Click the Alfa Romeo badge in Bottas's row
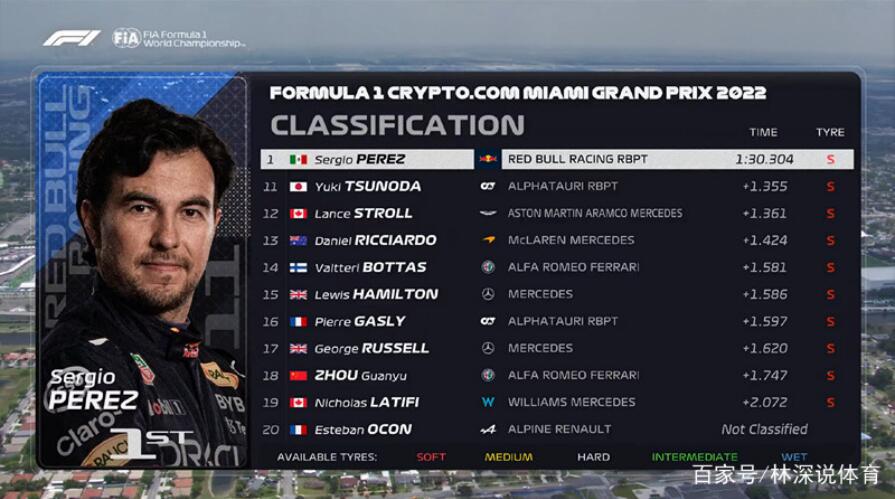Viewport: 895px width, 499px height. pos(488,267)
